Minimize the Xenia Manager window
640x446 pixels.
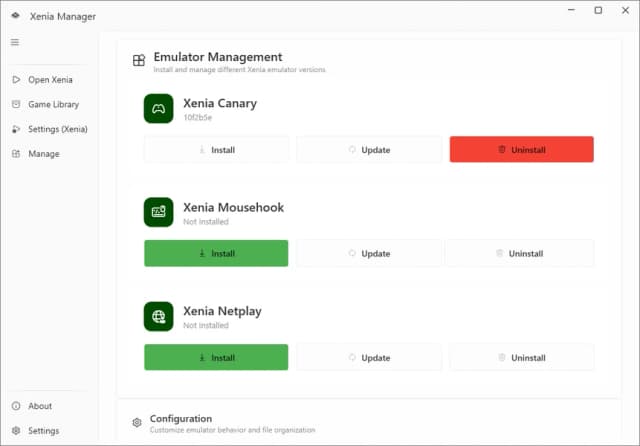pos(571,10)
